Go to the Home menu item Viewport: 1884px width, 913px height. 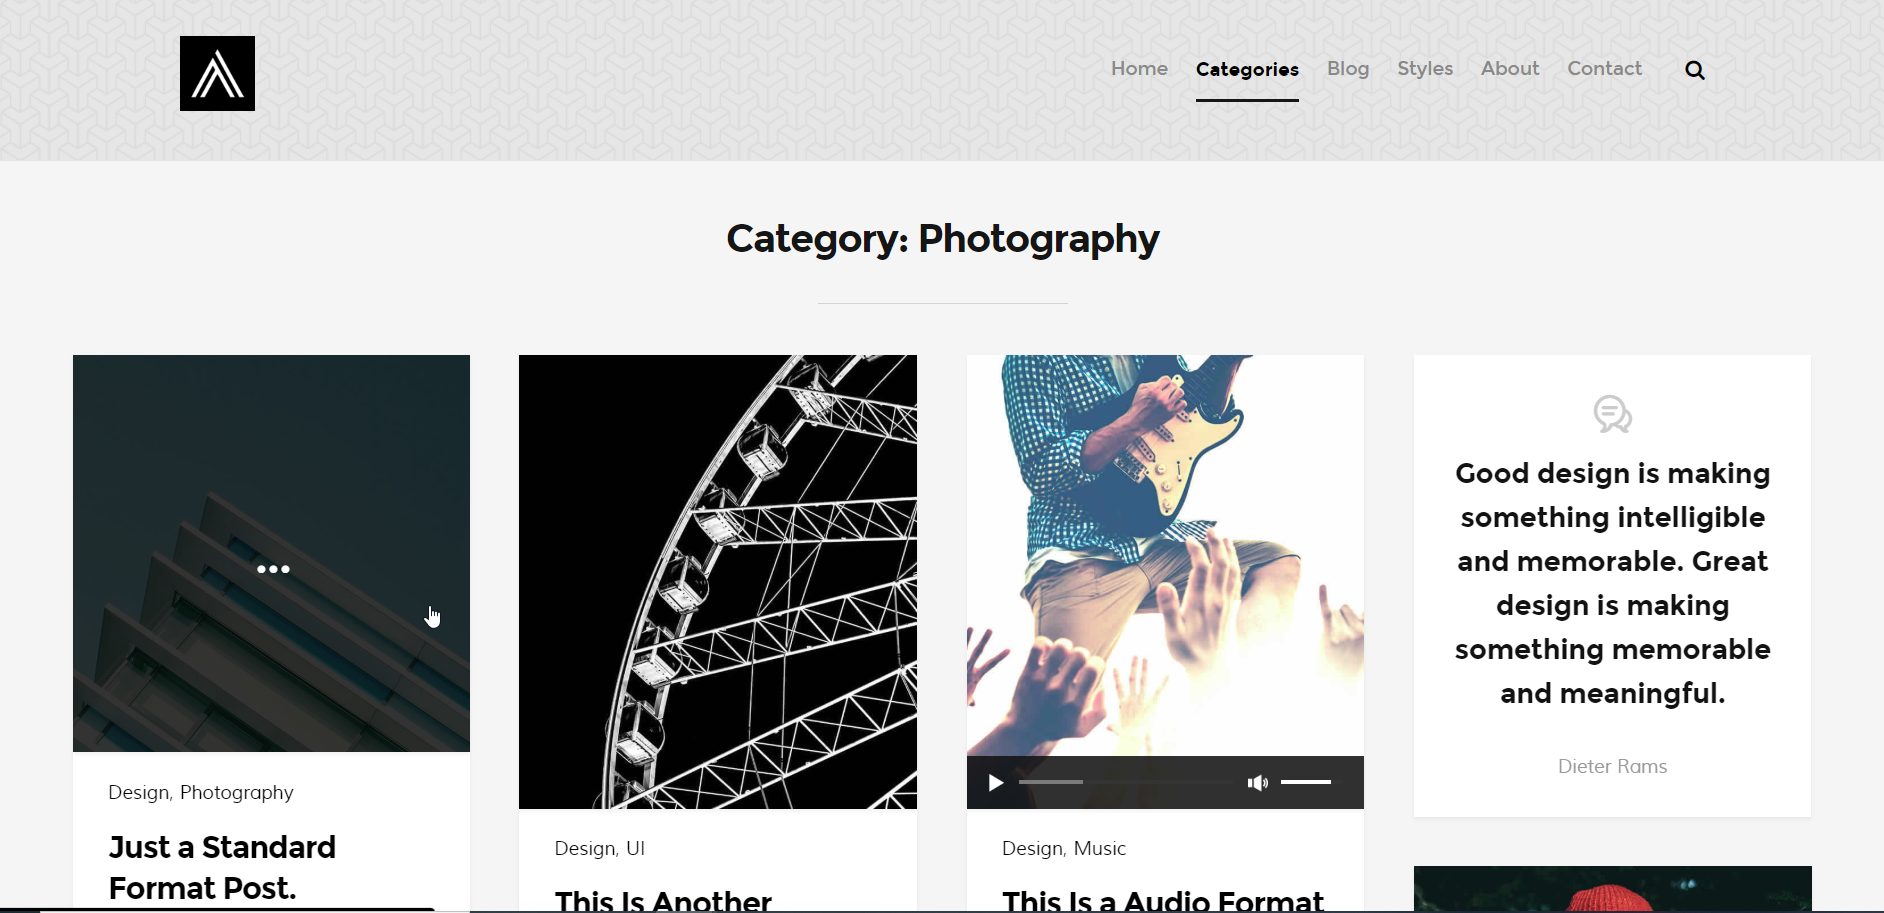(x=1139, y=68)
